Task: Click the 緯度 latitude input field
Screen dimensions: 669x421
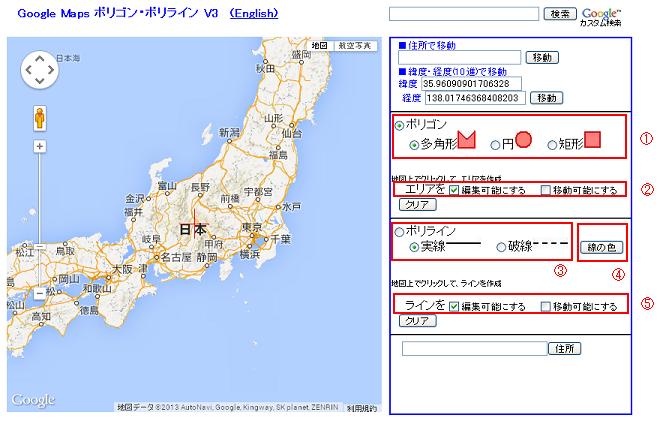Action: click(x=470, y=83)
